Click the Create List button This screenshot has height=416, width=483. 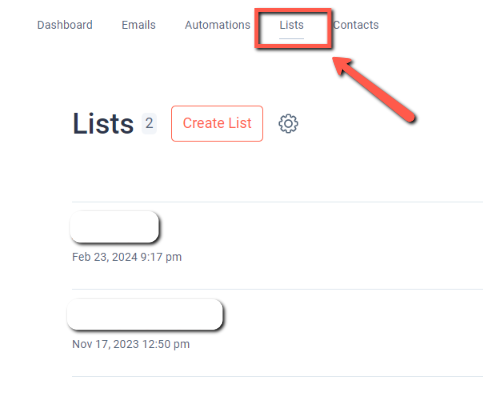point(217,124)
